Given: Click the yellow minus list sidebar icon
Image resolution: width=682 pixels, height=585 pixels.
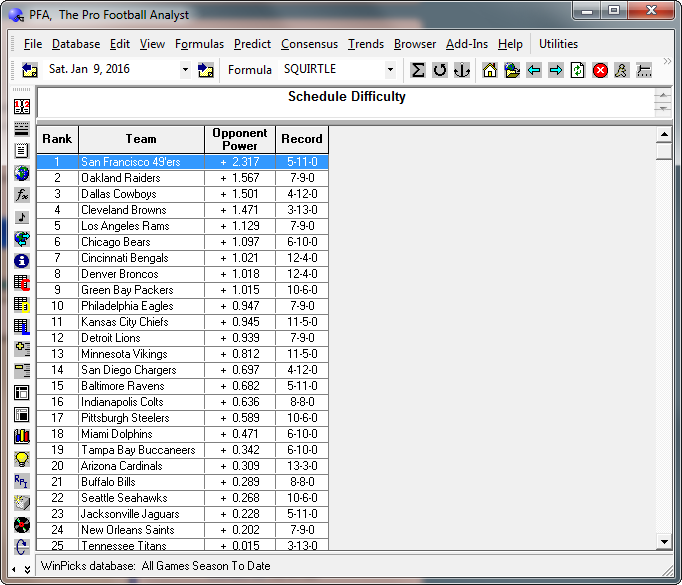Looking at the screenshot, I should 22,371.
